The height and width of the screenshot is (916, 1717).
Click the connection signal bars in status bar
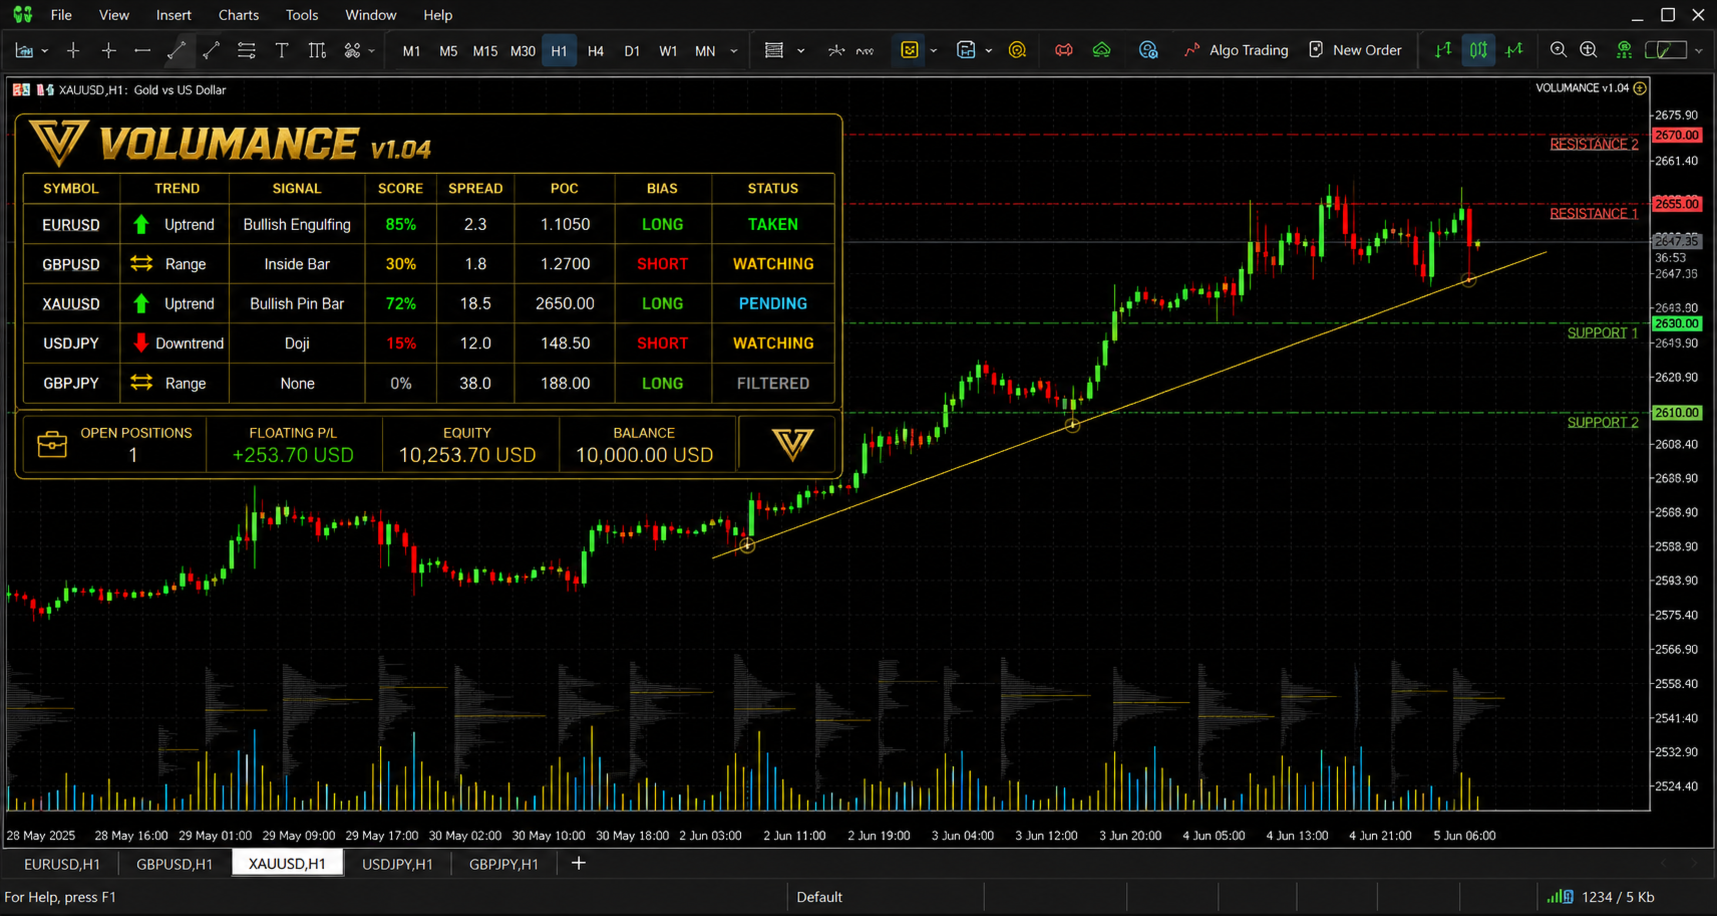point(1560,897)
